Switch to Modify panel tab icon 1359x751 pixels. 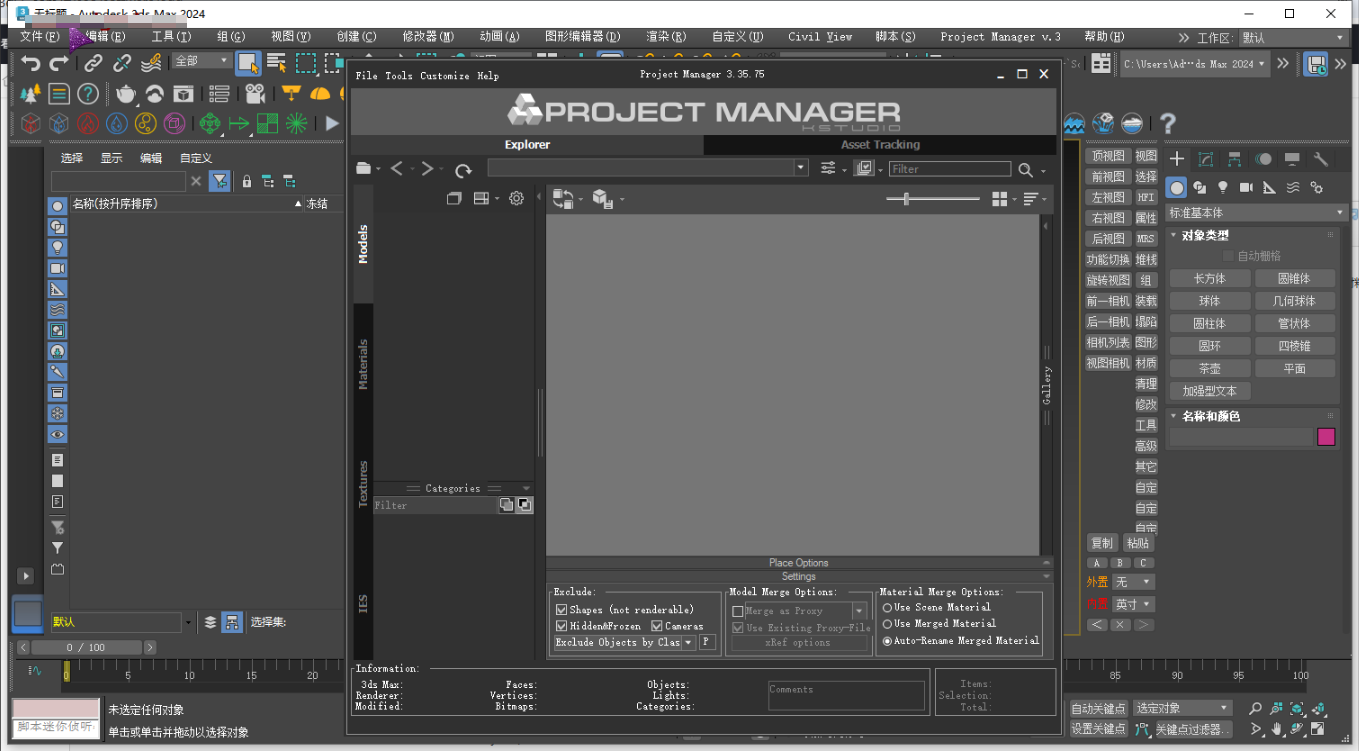[1206, 159]
